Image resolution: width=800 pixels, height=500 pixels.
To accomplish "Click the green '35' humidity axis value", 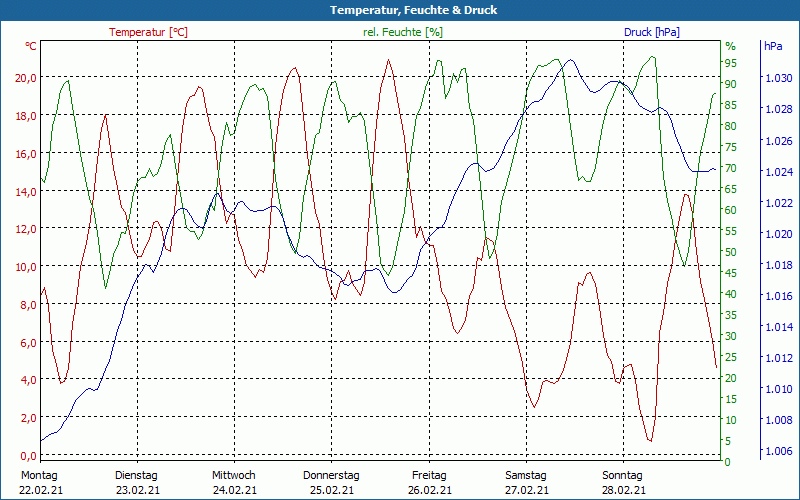I will coord(731,315).
